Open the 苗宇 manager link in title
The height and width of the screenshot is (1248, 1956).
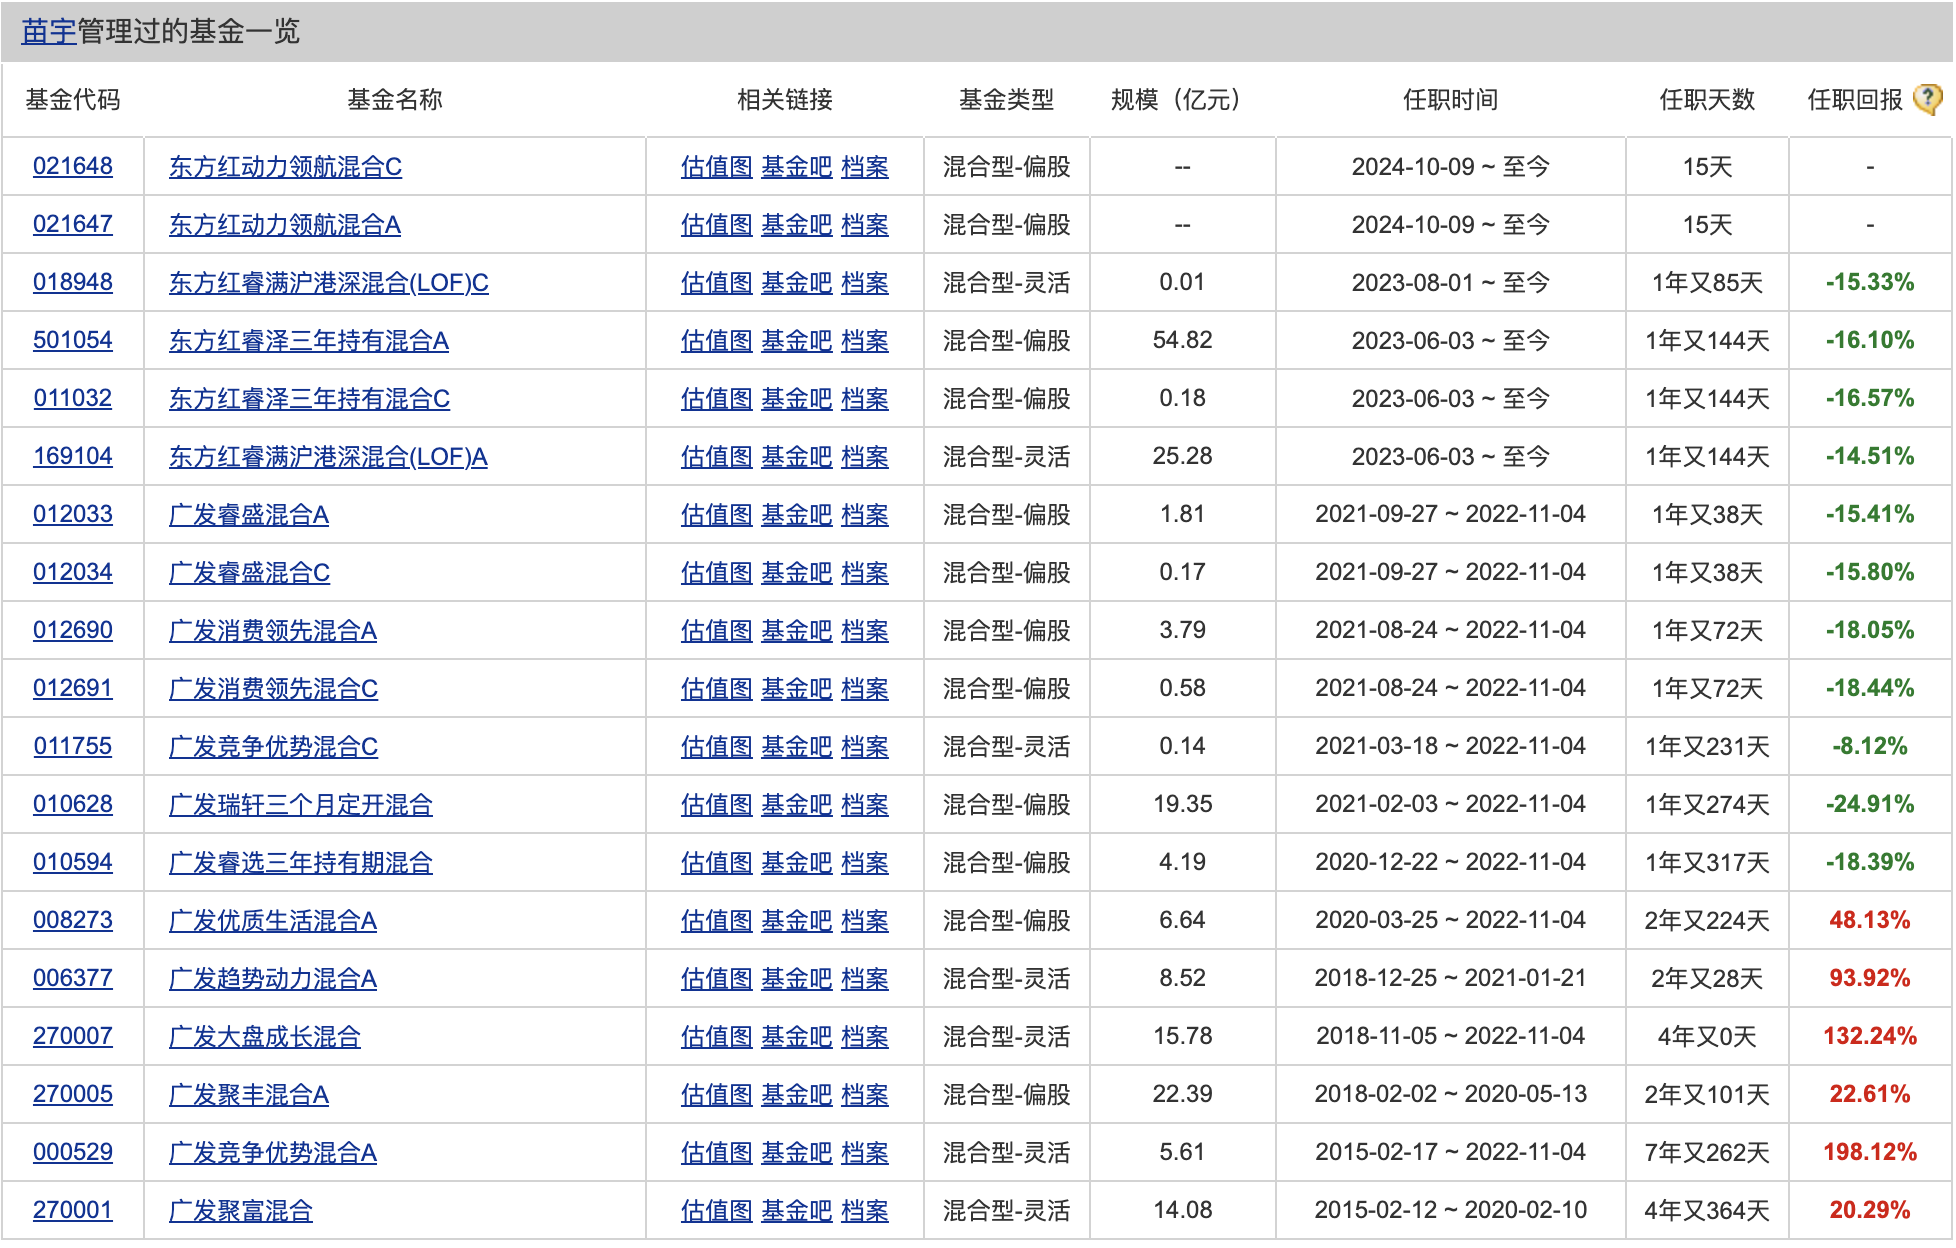(48, 31)
